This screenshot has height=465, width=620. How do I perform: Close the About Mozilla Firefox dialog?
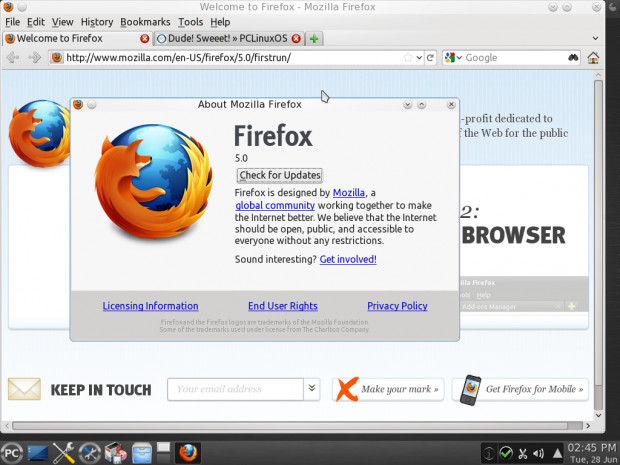[x=451, y=104]
